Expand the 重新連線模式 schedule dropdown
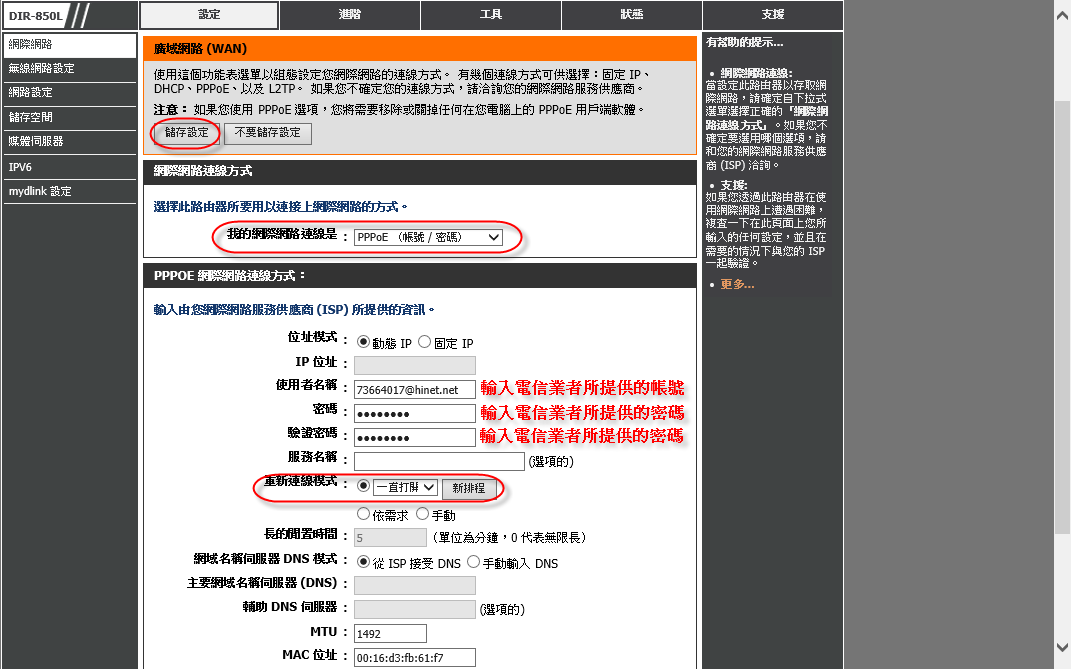Viewport: 1071px width, 669px height. [x=405, y=487]
